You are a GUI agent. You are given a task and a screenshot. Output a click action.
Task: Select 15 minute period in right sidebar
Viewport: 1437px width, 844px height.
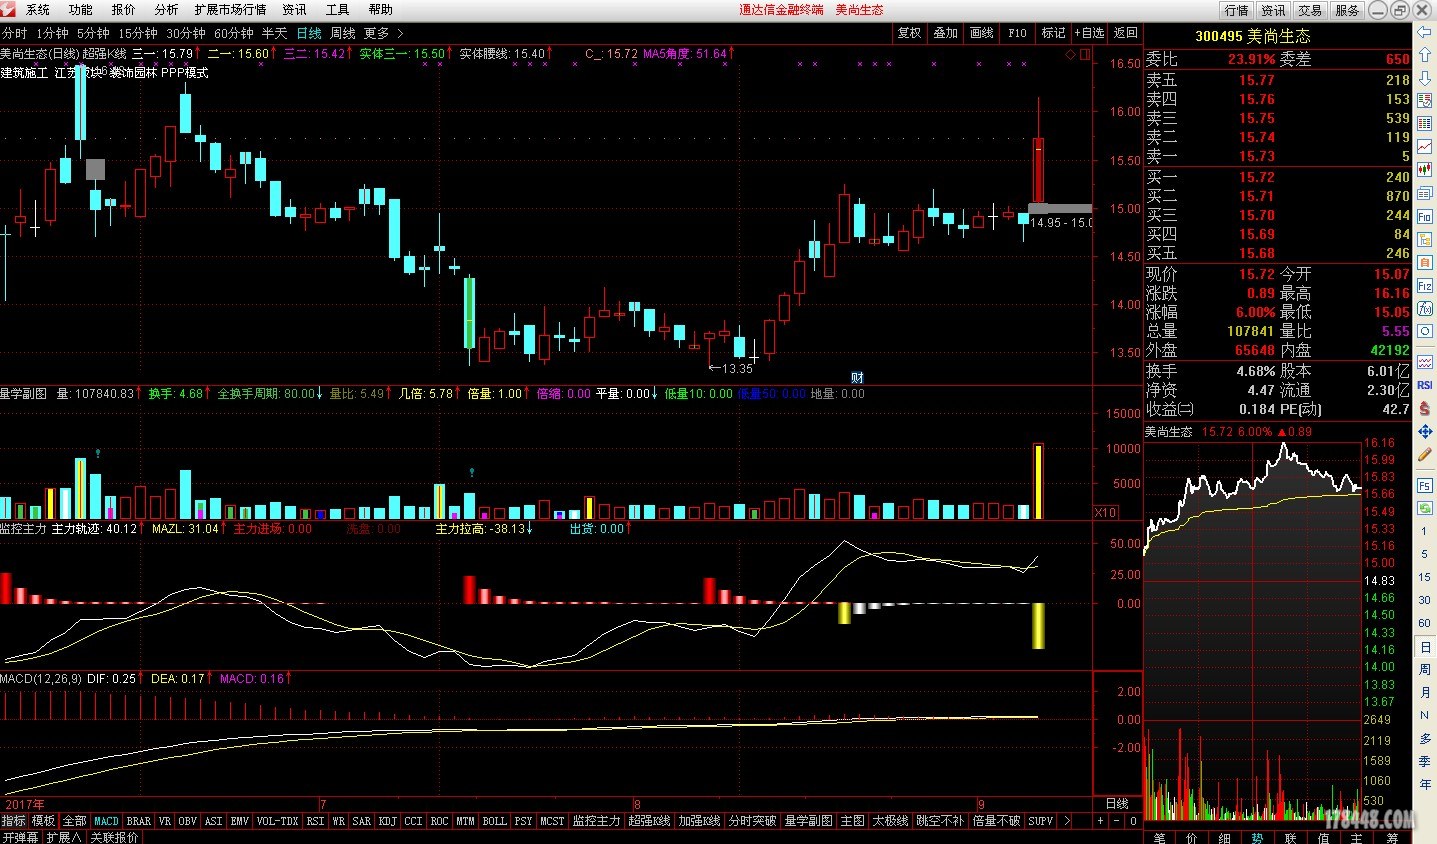[1425, 577]
